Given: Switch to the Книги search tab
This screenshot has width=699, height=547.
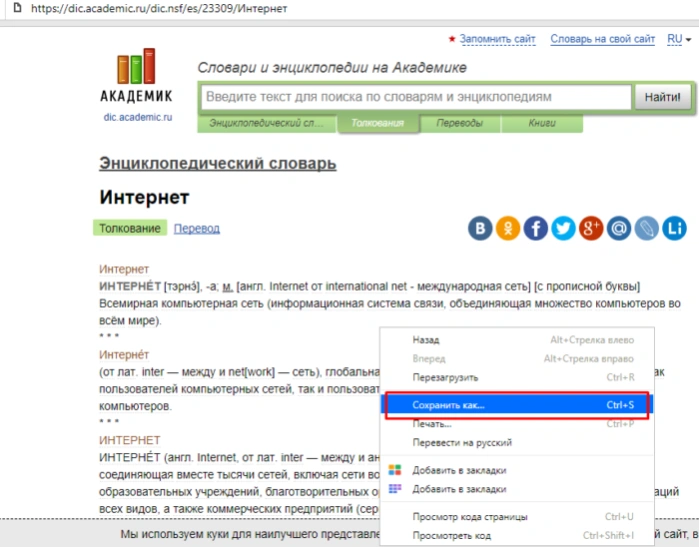Looking at the screenshot, I should coord(542,123).
